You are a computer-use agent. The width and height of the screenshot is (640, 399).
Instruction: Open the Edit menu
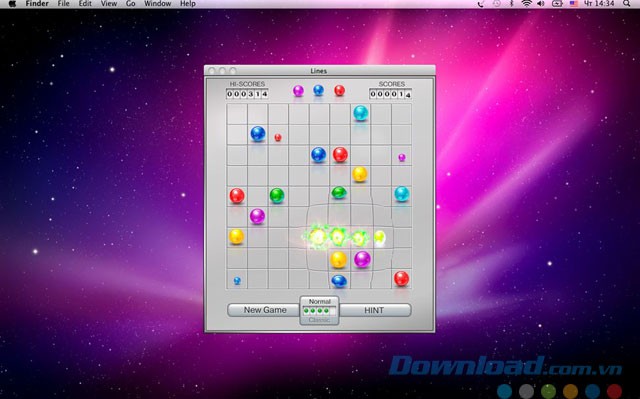pyautogui.click(x=85, y=4)
